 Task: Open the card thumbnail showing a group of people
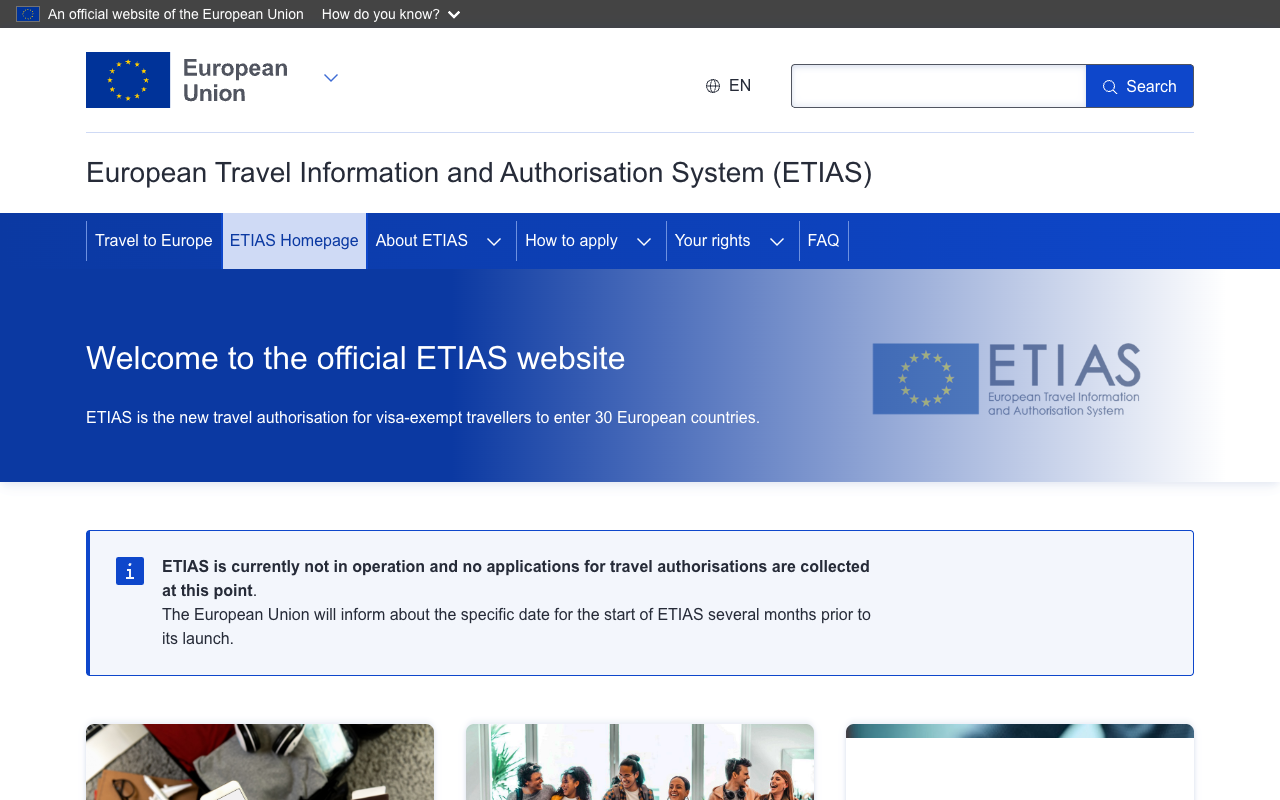[640, 762]
